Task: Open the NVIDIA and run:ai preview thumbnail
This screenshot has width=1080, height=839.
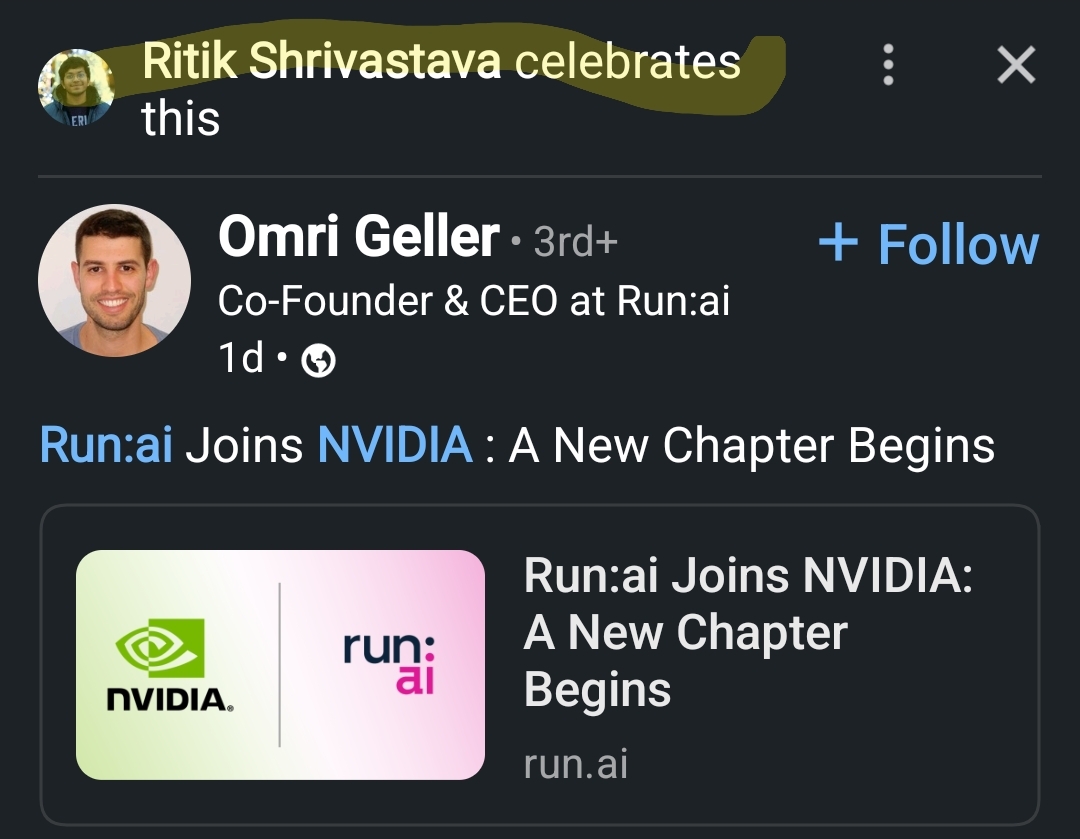Action: [280, 664]
